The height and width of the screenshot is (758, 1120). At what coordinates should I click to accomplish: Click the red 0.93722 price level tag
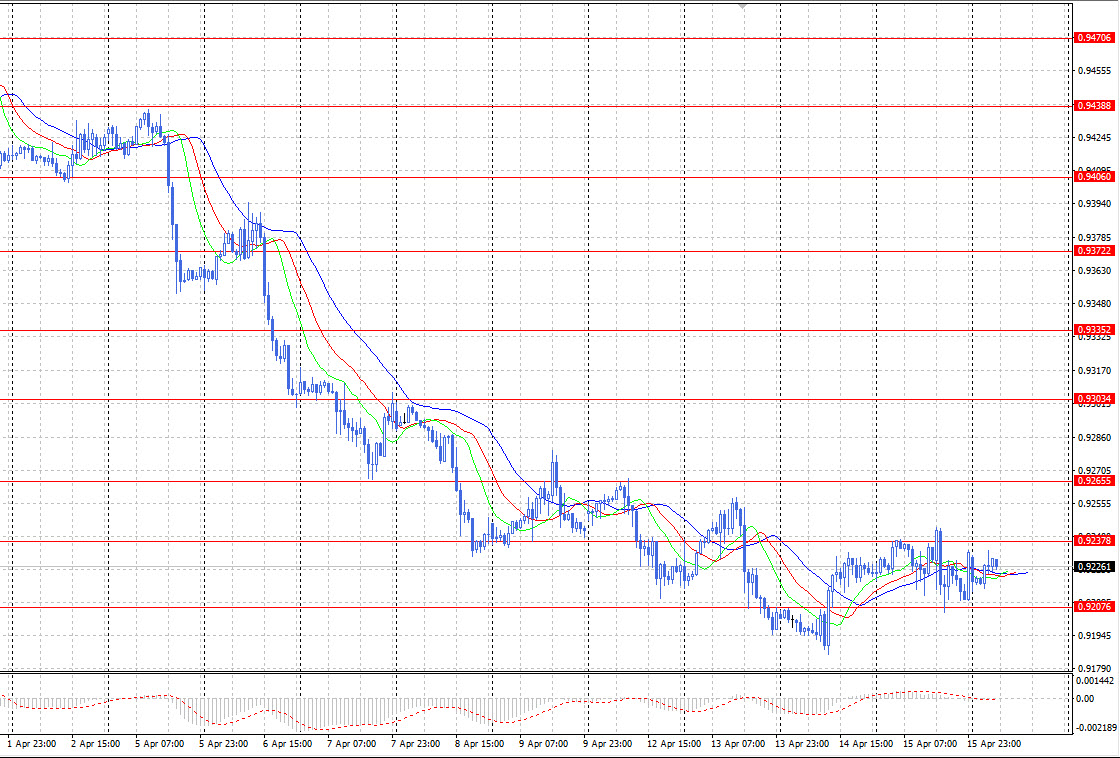(x=1094, y=251)
